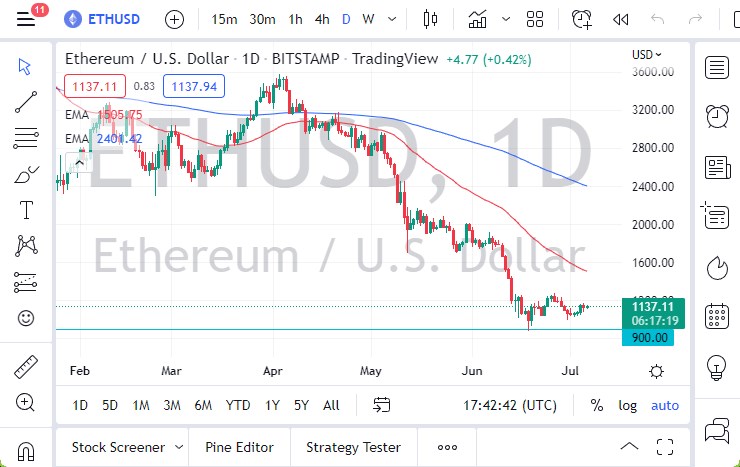Switch to the Pine Editor tab
This screenshot has width=740, height=467.
point(240,447)
